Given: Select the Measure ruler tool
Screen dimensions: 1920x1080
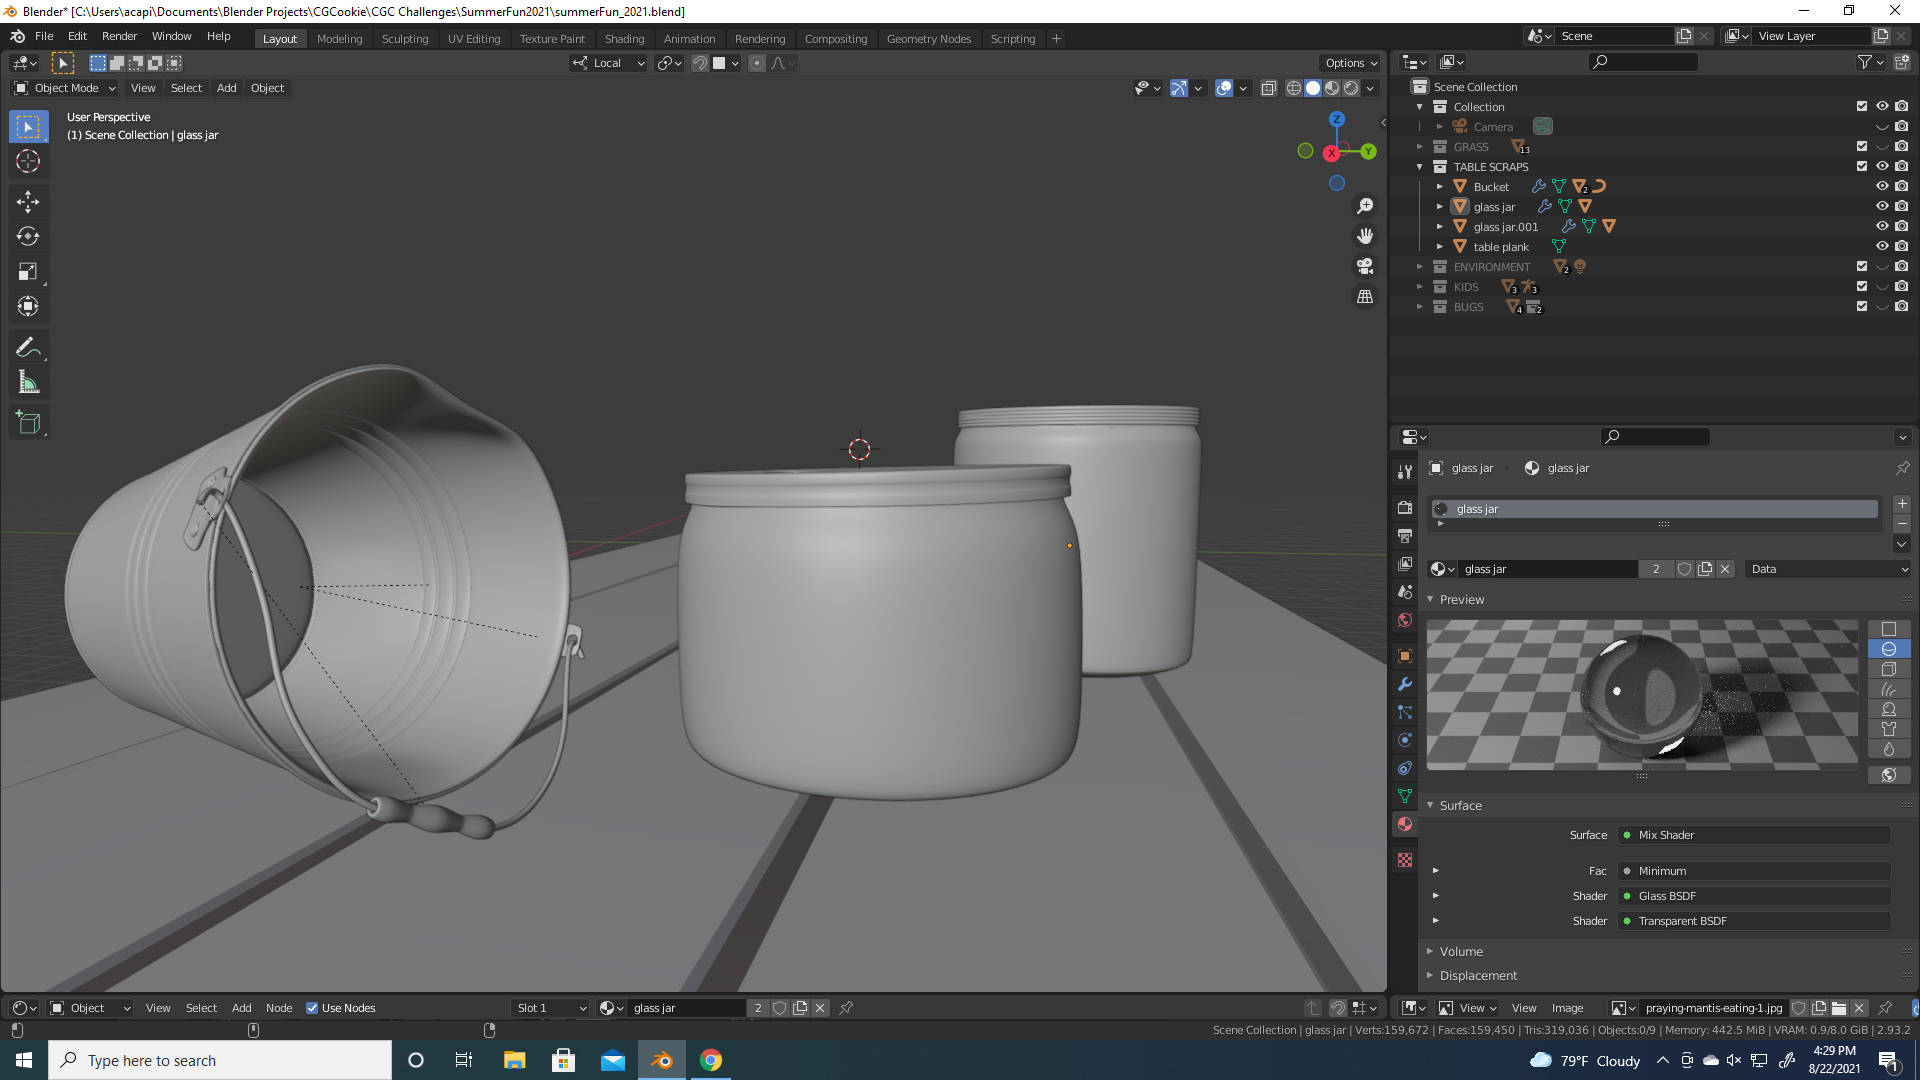Looking at the screenshot, I should pos(28,383).
